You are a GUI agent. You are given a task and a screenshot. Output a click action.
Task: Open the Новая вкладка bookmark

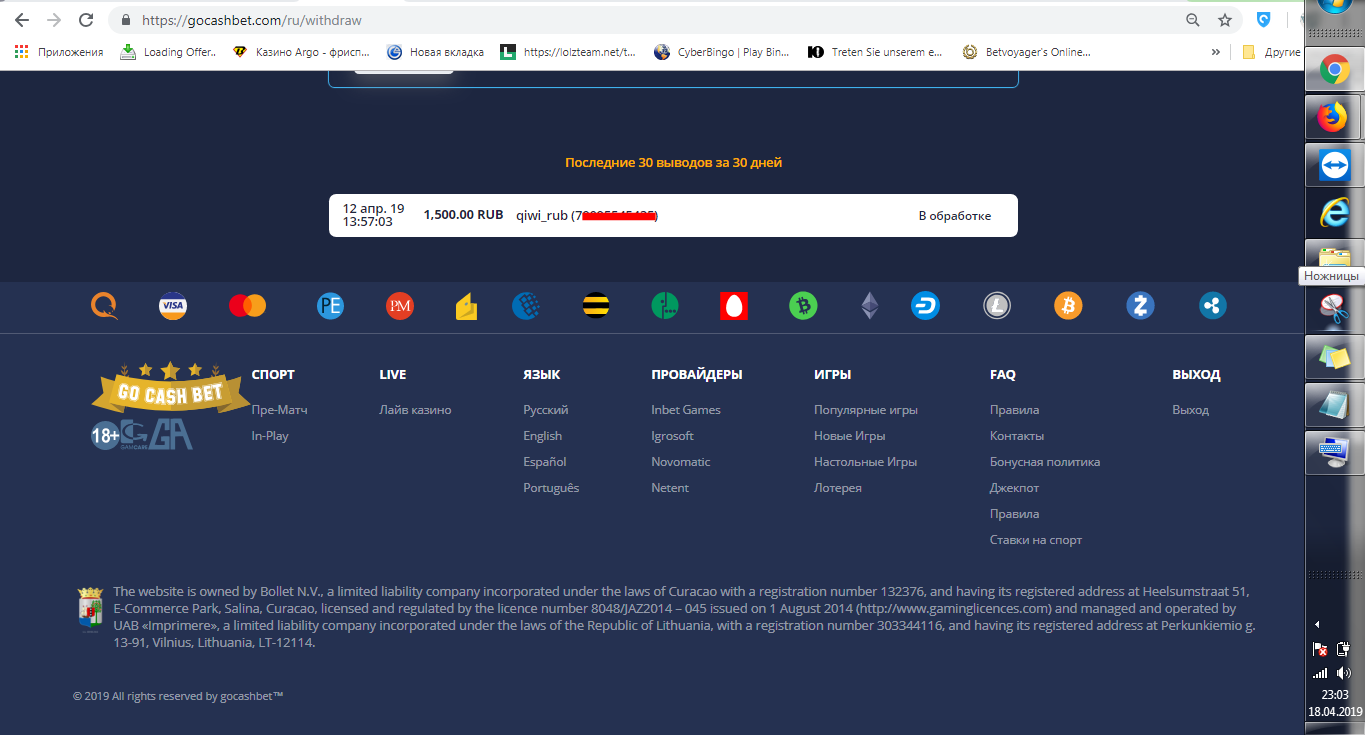435,52
